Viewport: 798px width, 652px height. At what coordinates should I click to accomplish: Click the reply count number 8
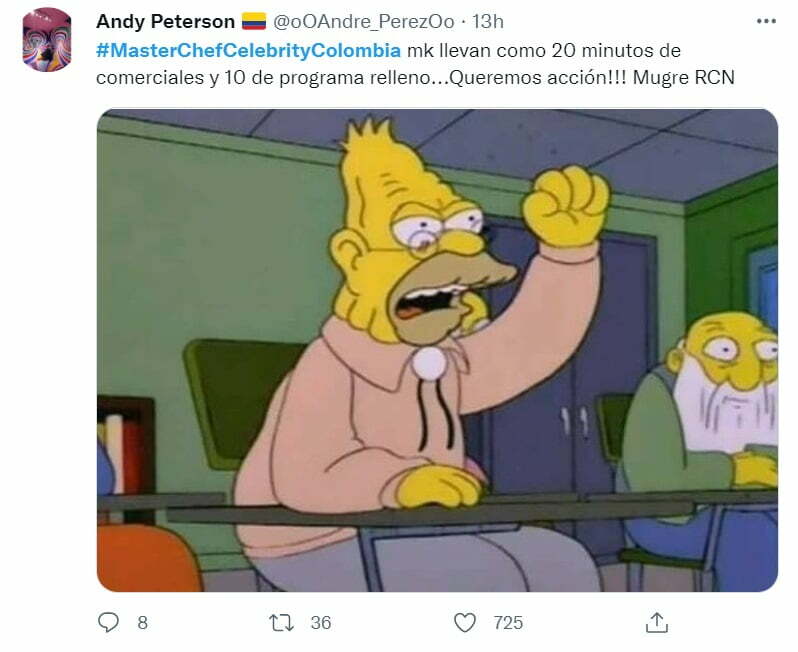coord(142,622)
